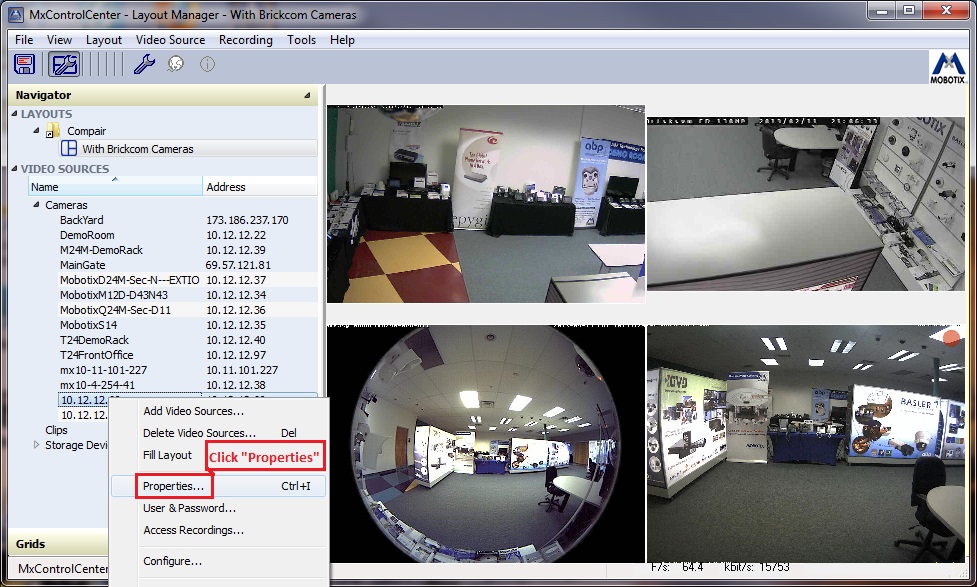Viewport: 977px width, 587px height.
Task: Open the Layout menu
Action: [104, 40]
